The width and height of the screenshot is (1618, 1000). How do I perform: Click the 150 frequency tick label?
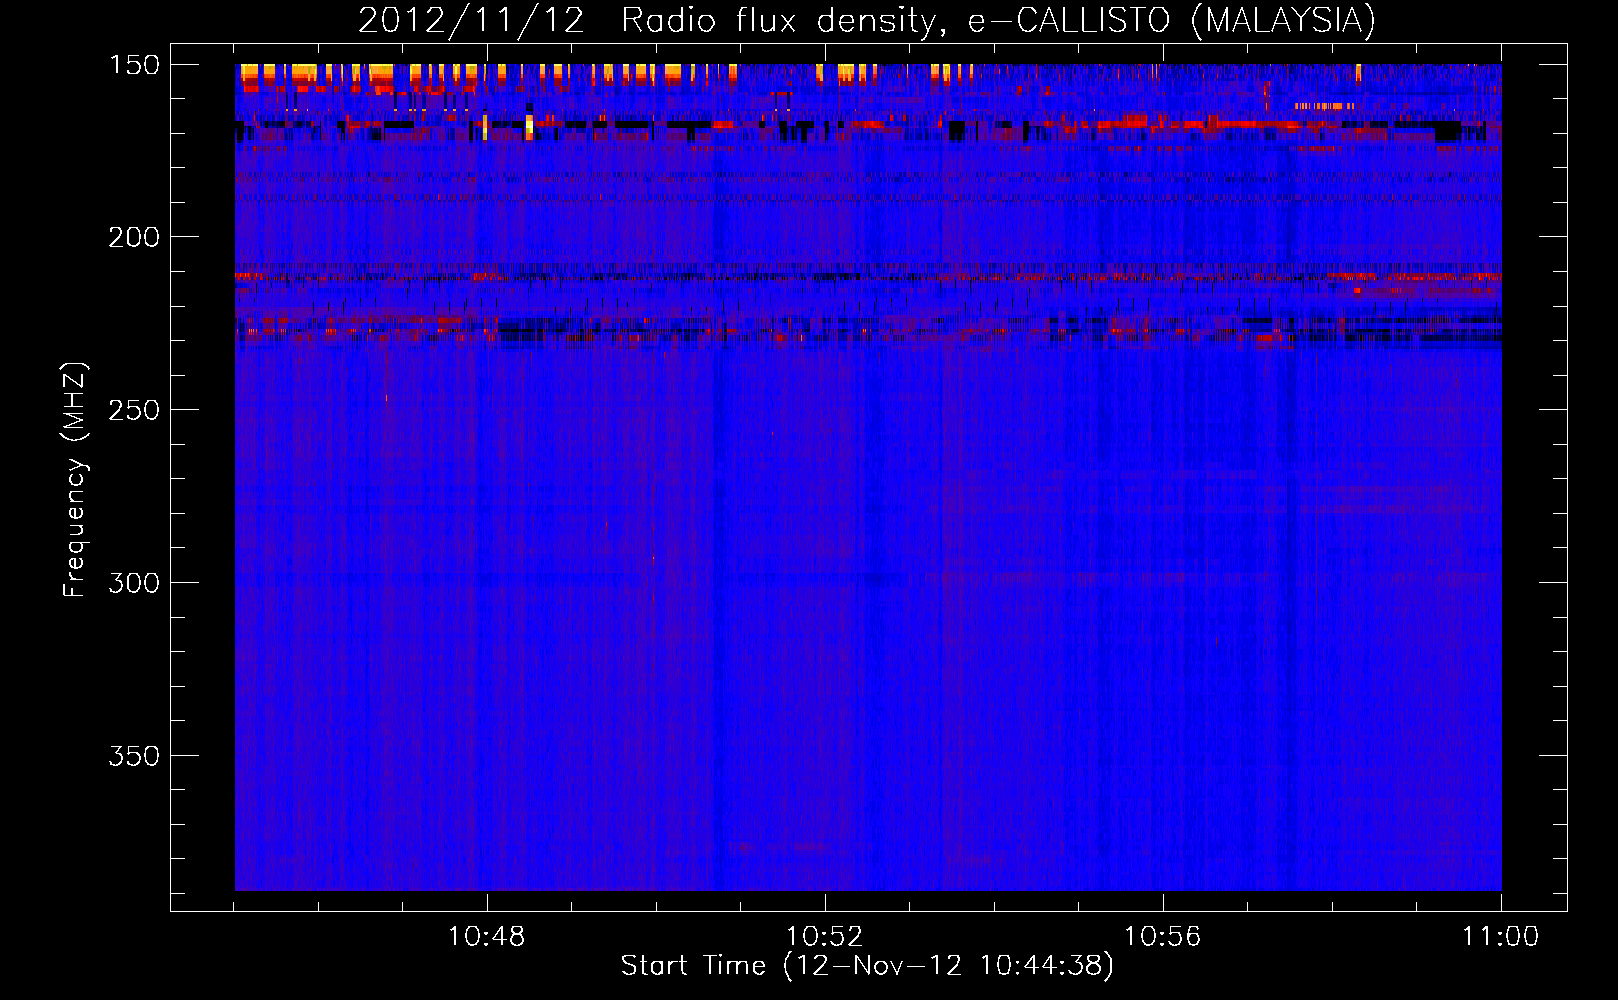pyautogui.click(x=134, y=65)
